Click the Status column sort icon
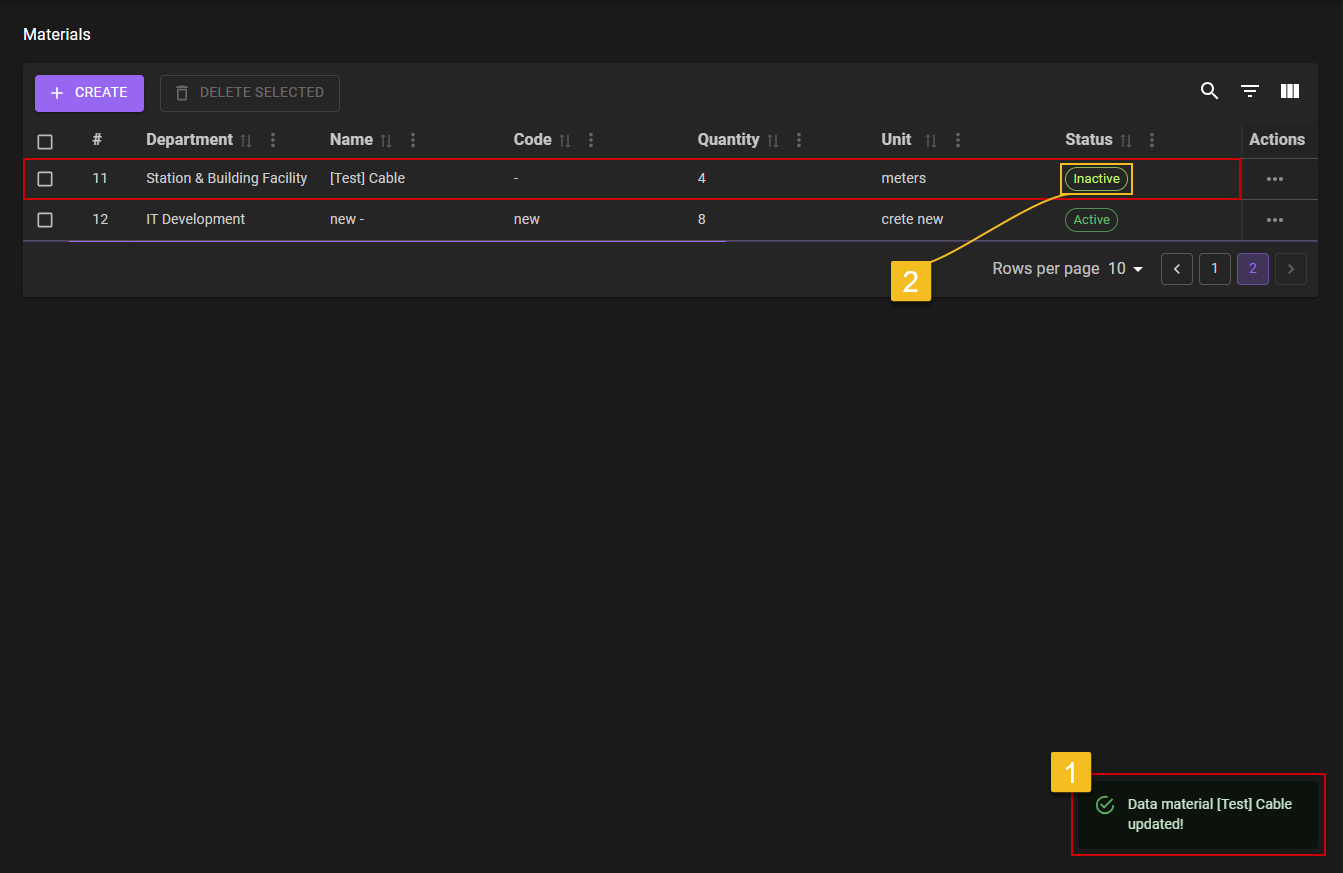1343x873 pixels. (1126, 141)
